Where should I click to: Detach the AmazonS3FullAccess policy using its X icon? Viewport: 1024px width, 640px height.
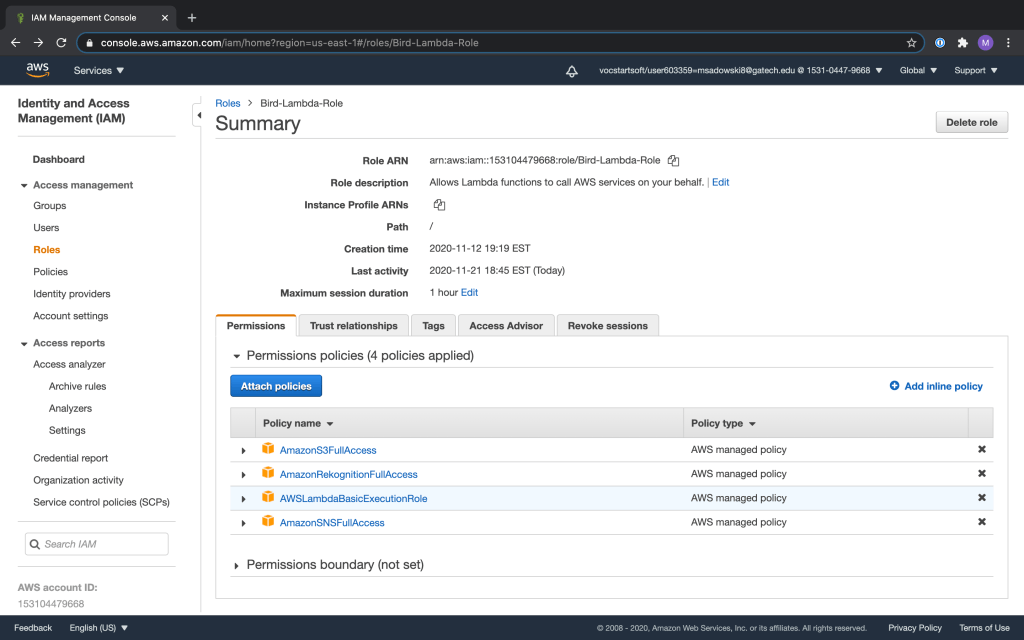pyautogui.click(x=981, y=450)
